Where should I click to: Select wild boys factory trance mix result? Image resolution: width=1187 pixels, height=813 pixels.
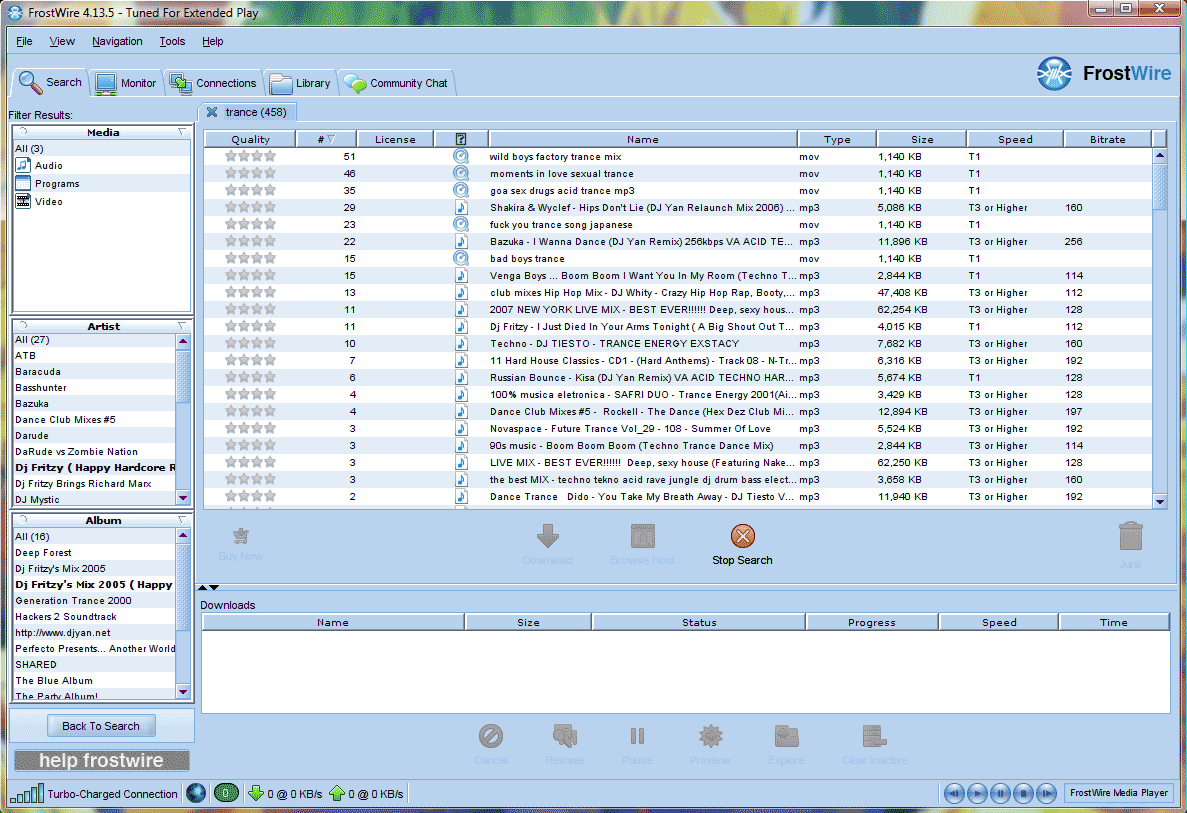pos(678,157)
